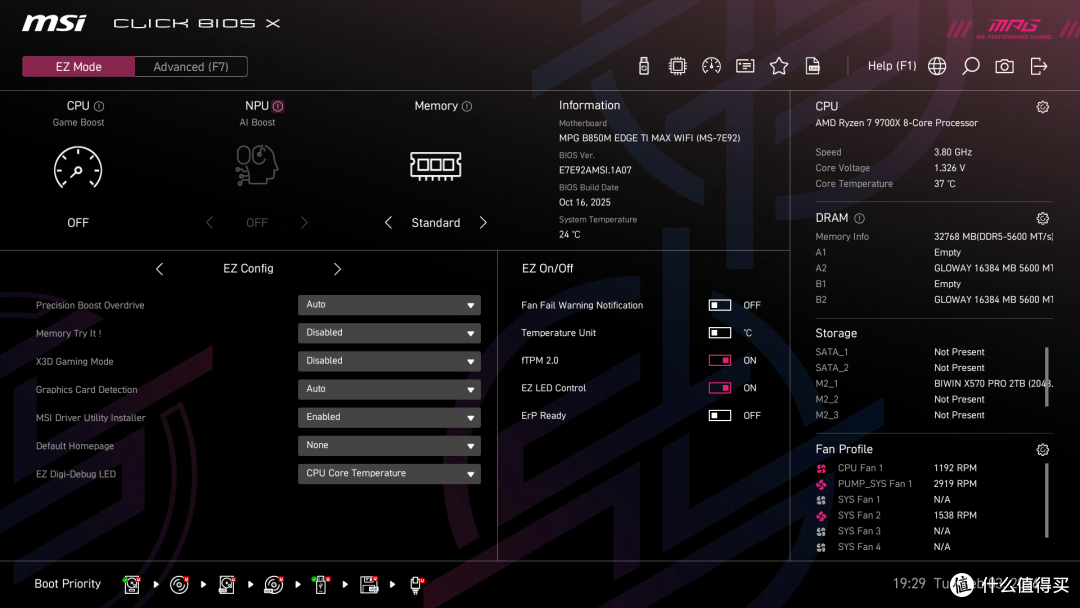1080x608 pixels.
Task: Click the M2_1 storage entry
Action: pos(934,384)
